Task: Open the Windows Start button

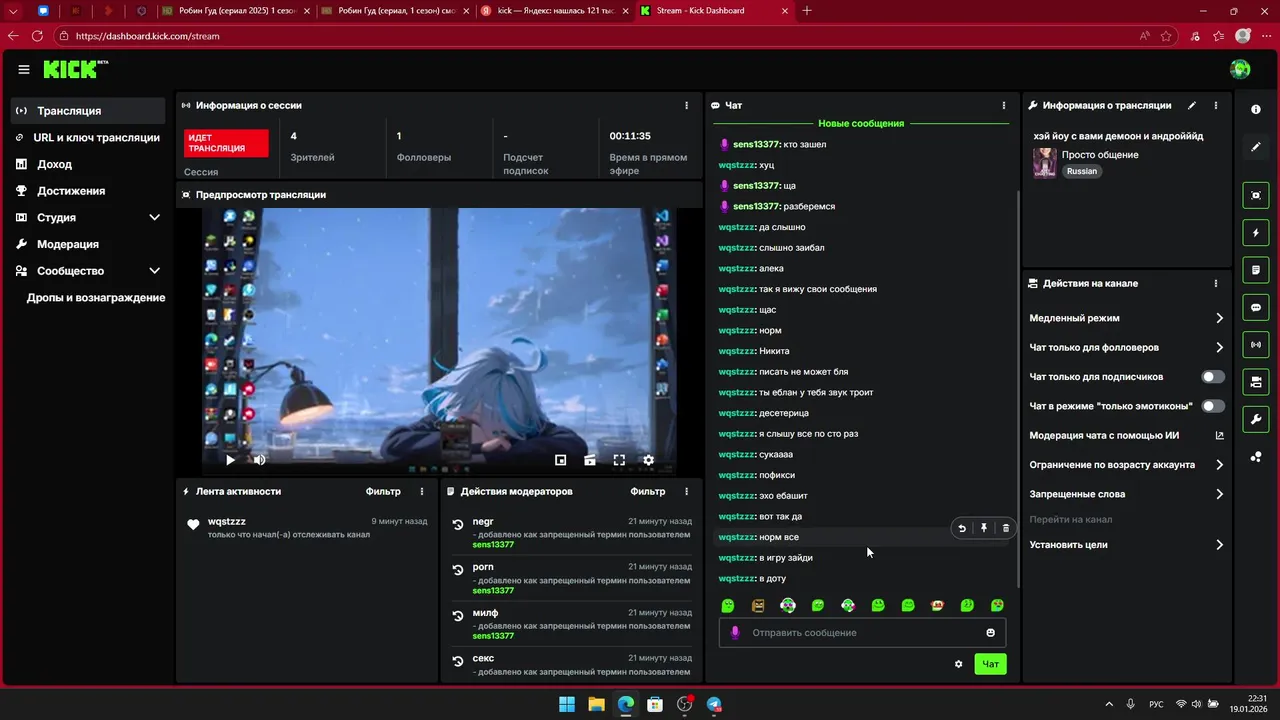Action: 567,704
